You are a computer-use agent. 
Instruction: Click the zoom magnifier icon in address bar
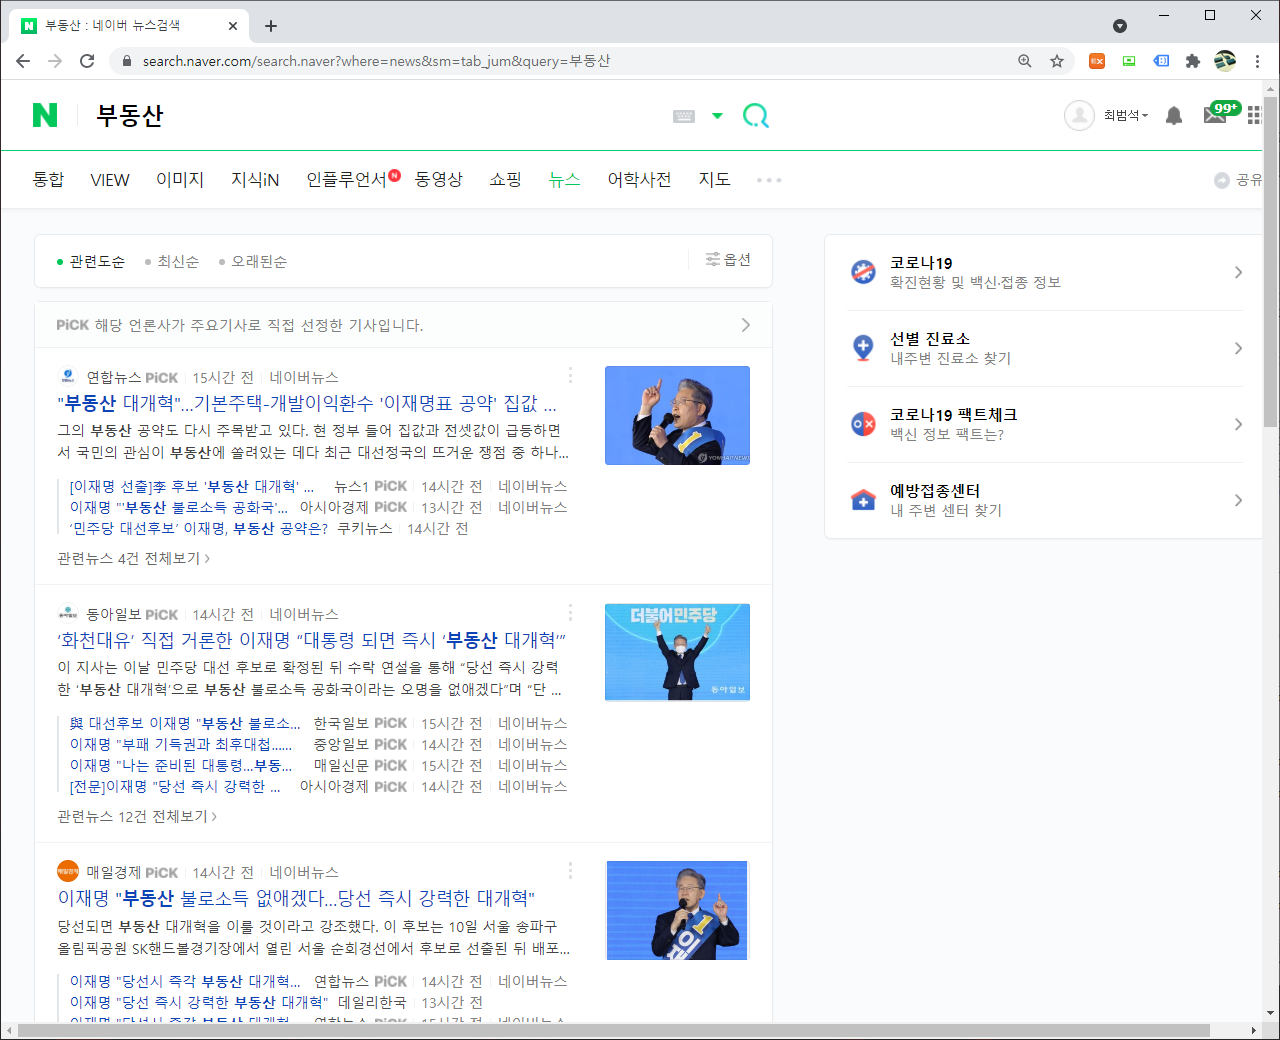[x=1025, y=61]
